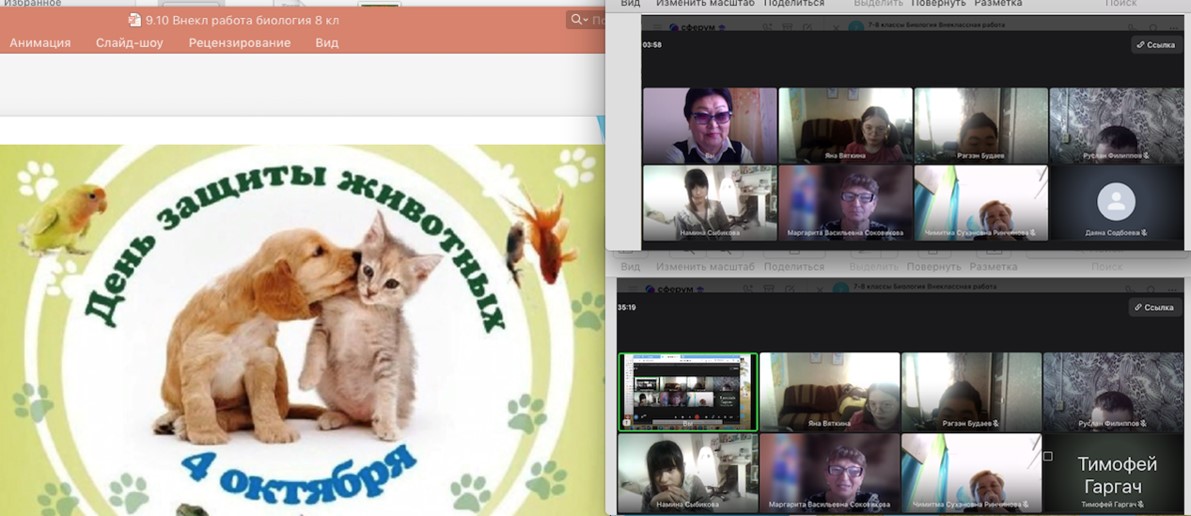
Task: Select Руслан Филиппов's tile in the 03:58 call
Action: click(1117, 125)
